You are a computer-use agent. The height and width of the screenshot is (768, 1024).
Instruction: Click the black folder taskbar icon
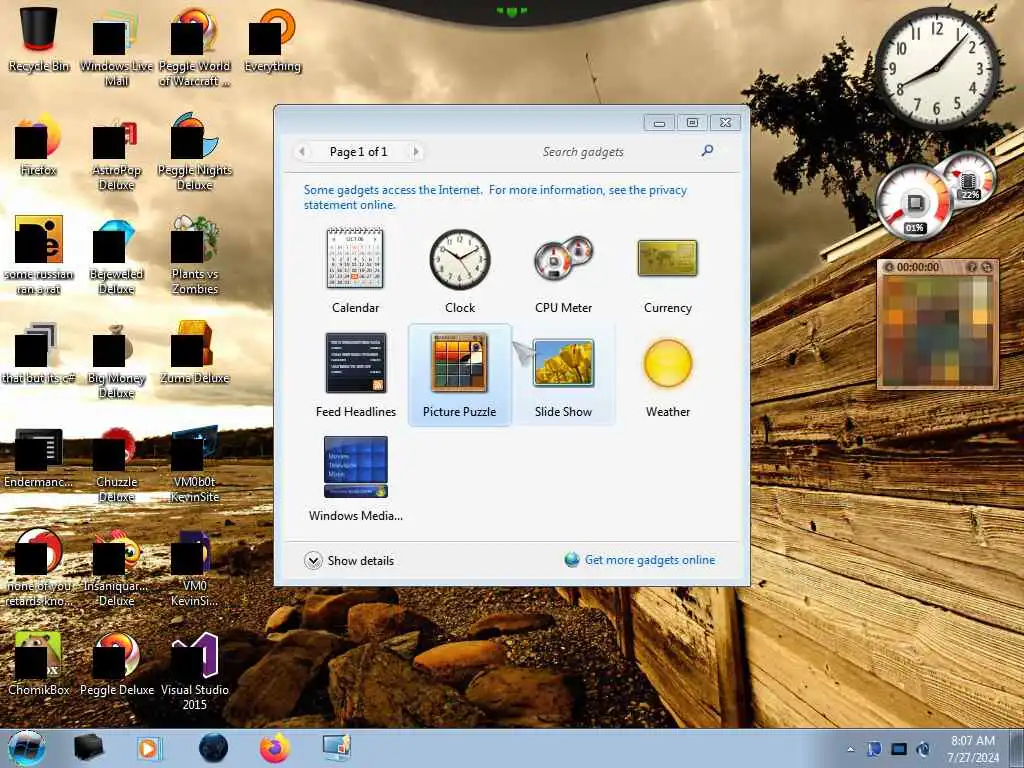(88, 748)
